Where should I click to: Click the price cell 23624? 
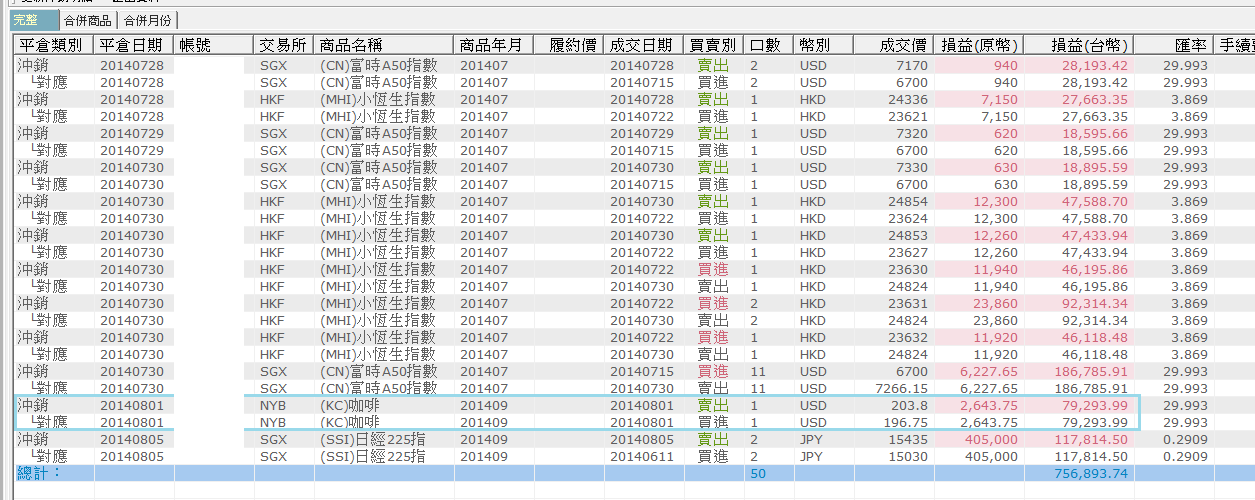click(x=894, y=218)
